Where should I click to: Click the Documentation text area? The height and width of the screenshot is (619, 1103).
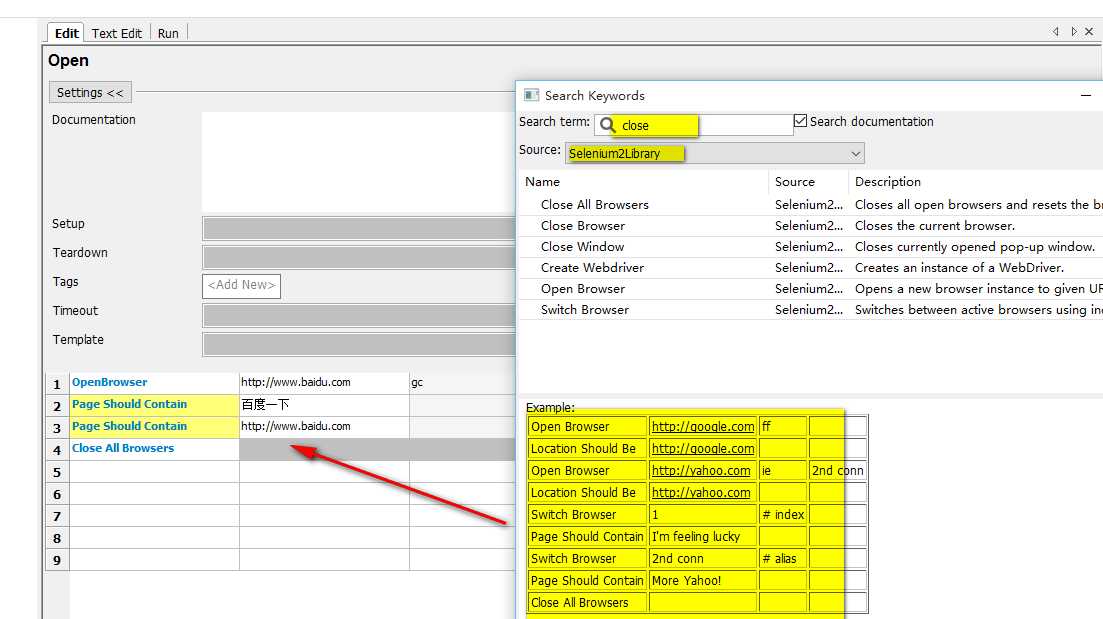click(359, 162)
